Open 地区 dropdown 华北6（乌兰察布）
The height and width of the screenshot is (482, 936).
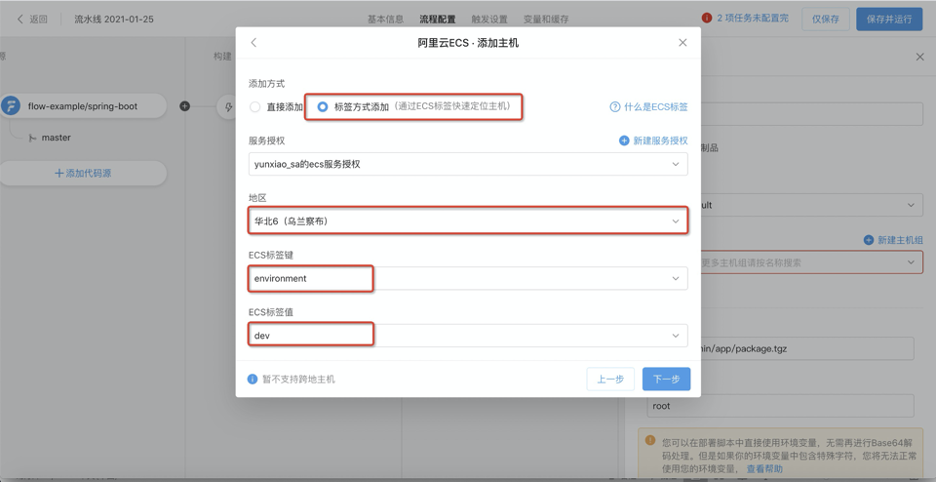coord(468,221)
